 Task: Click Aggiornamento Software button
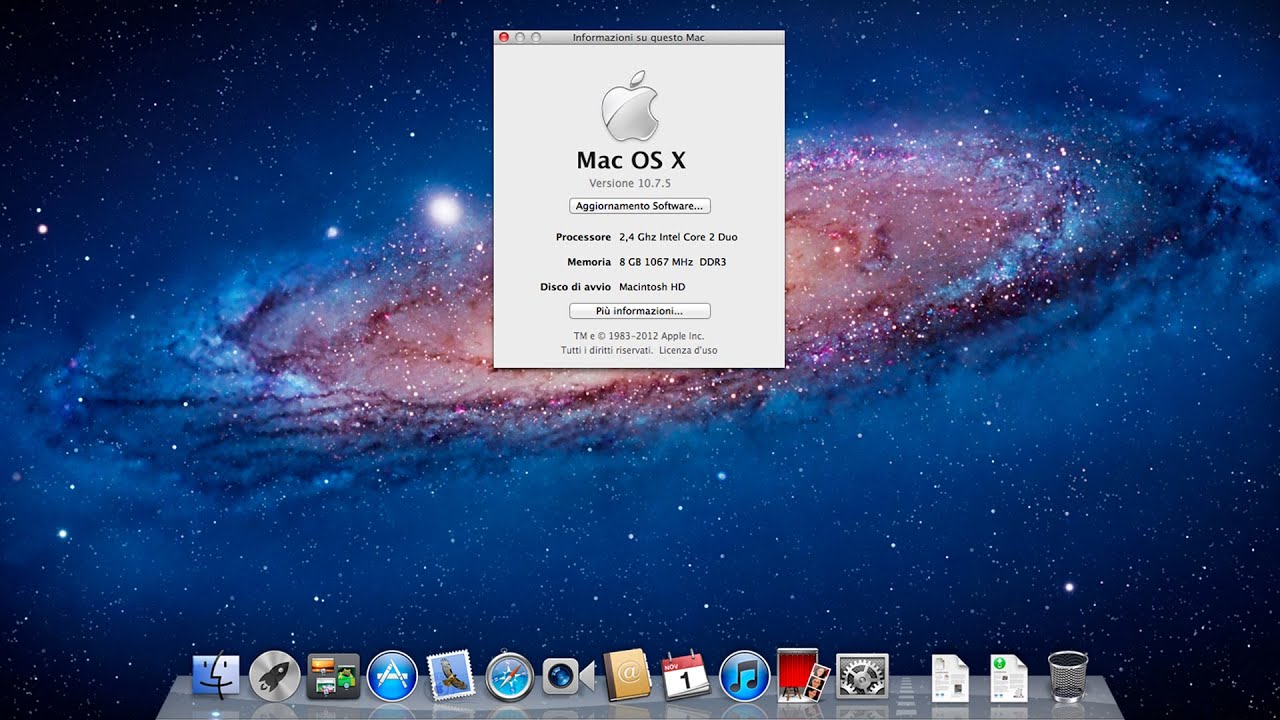click(x=639, y=206)
